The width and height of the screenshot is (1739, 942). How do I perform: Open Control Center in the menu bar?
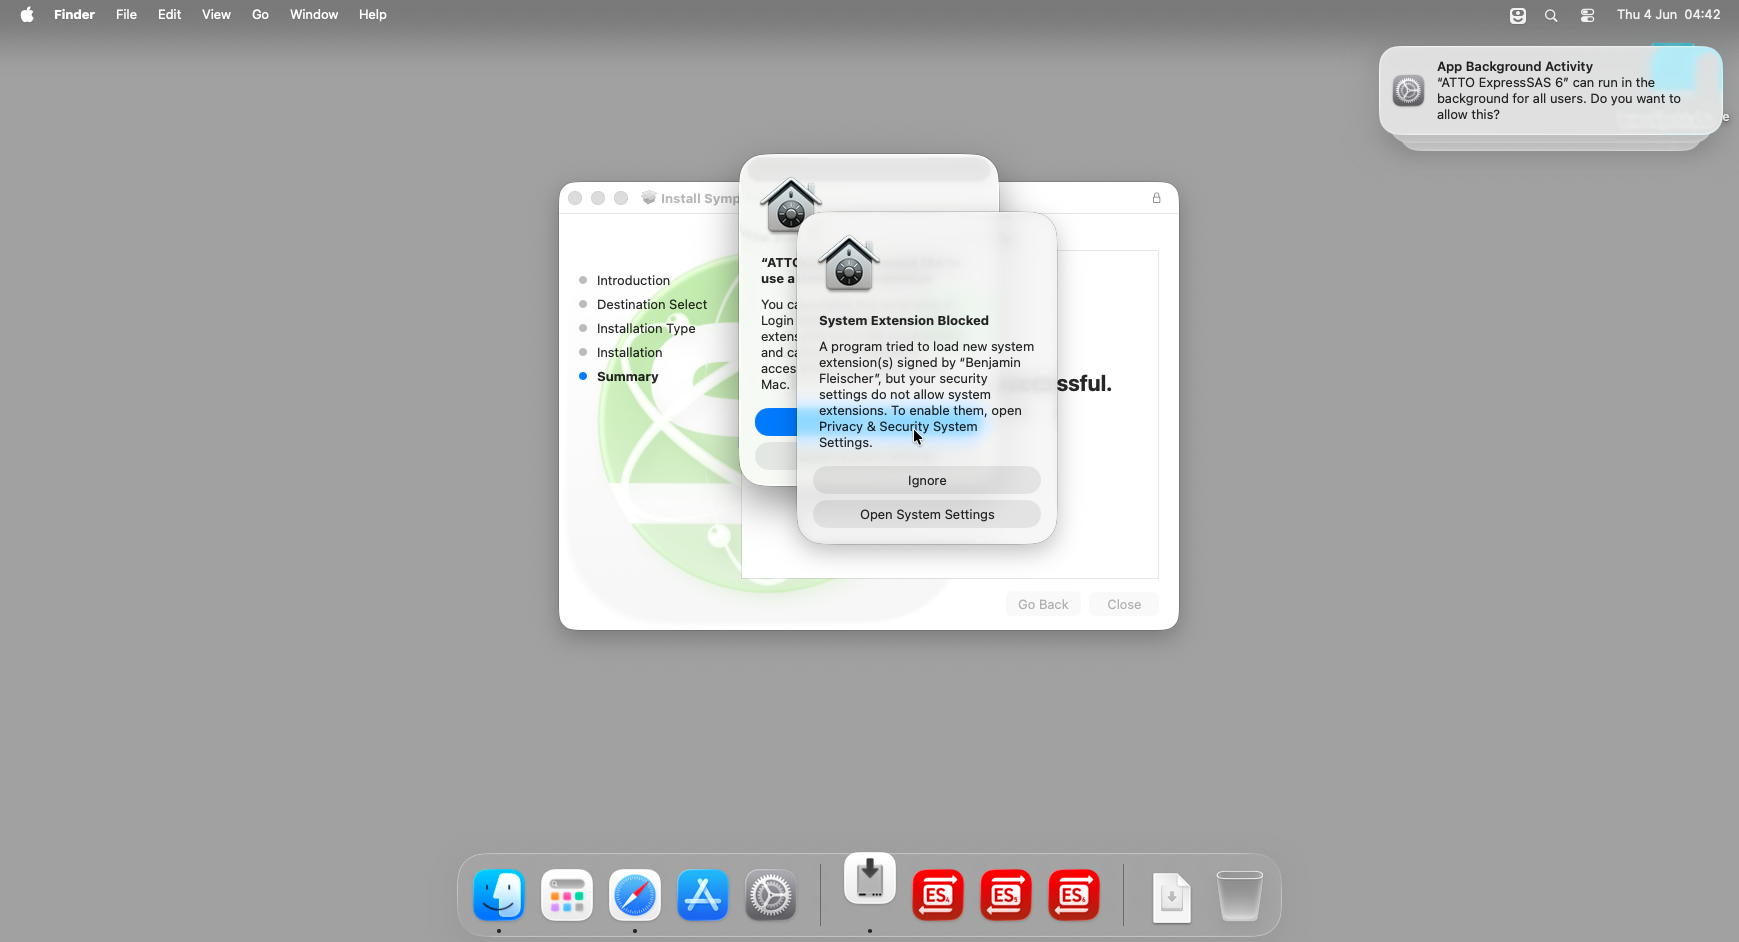click(1587, 15)
